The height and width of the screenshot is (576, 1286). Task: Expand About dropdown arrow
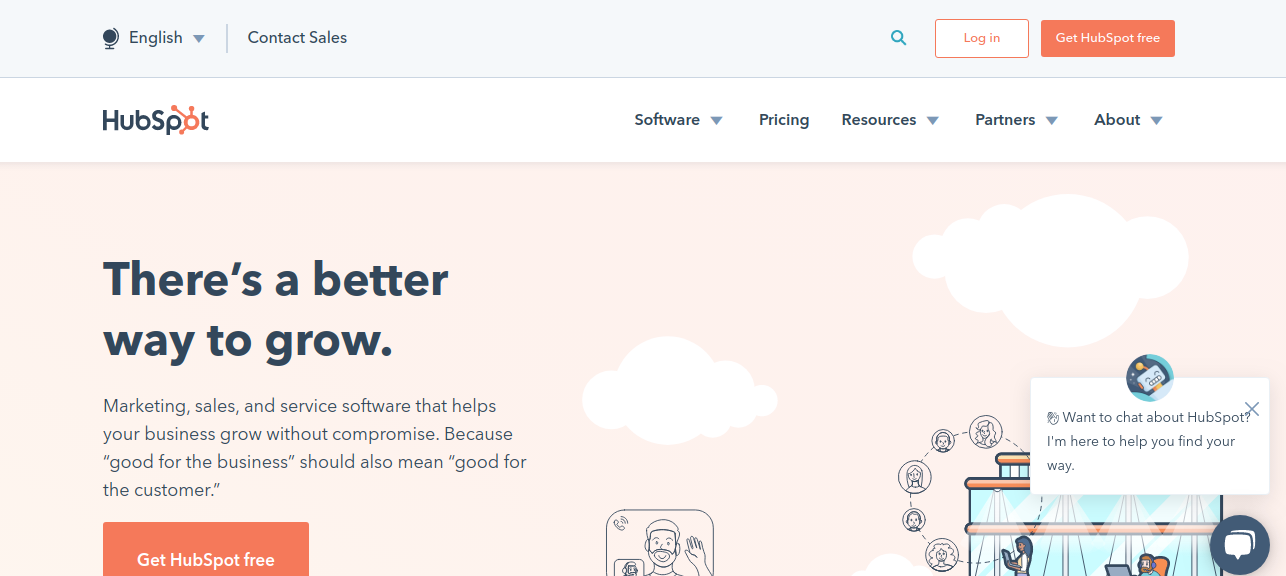coord(1157,121)
